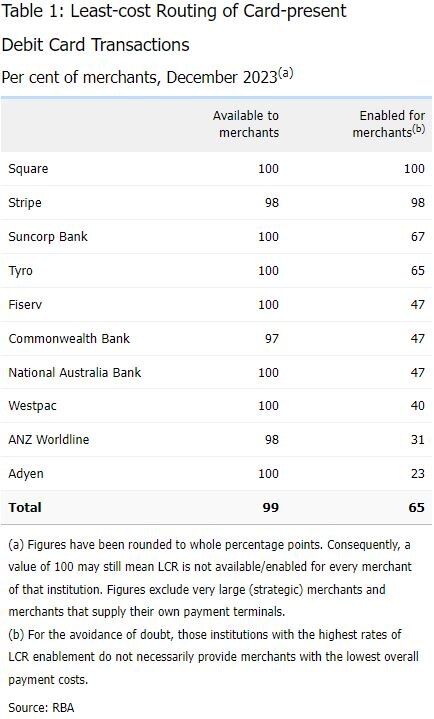Viewport: 434px width, 719px height.
Task: Select the Adyen row label
Action: (26, 473)
